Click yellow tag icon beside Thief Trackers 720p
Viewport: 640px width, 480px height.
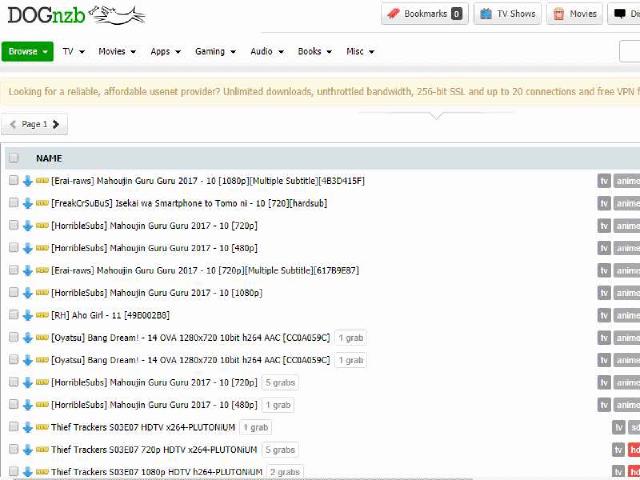click(42, 449)
